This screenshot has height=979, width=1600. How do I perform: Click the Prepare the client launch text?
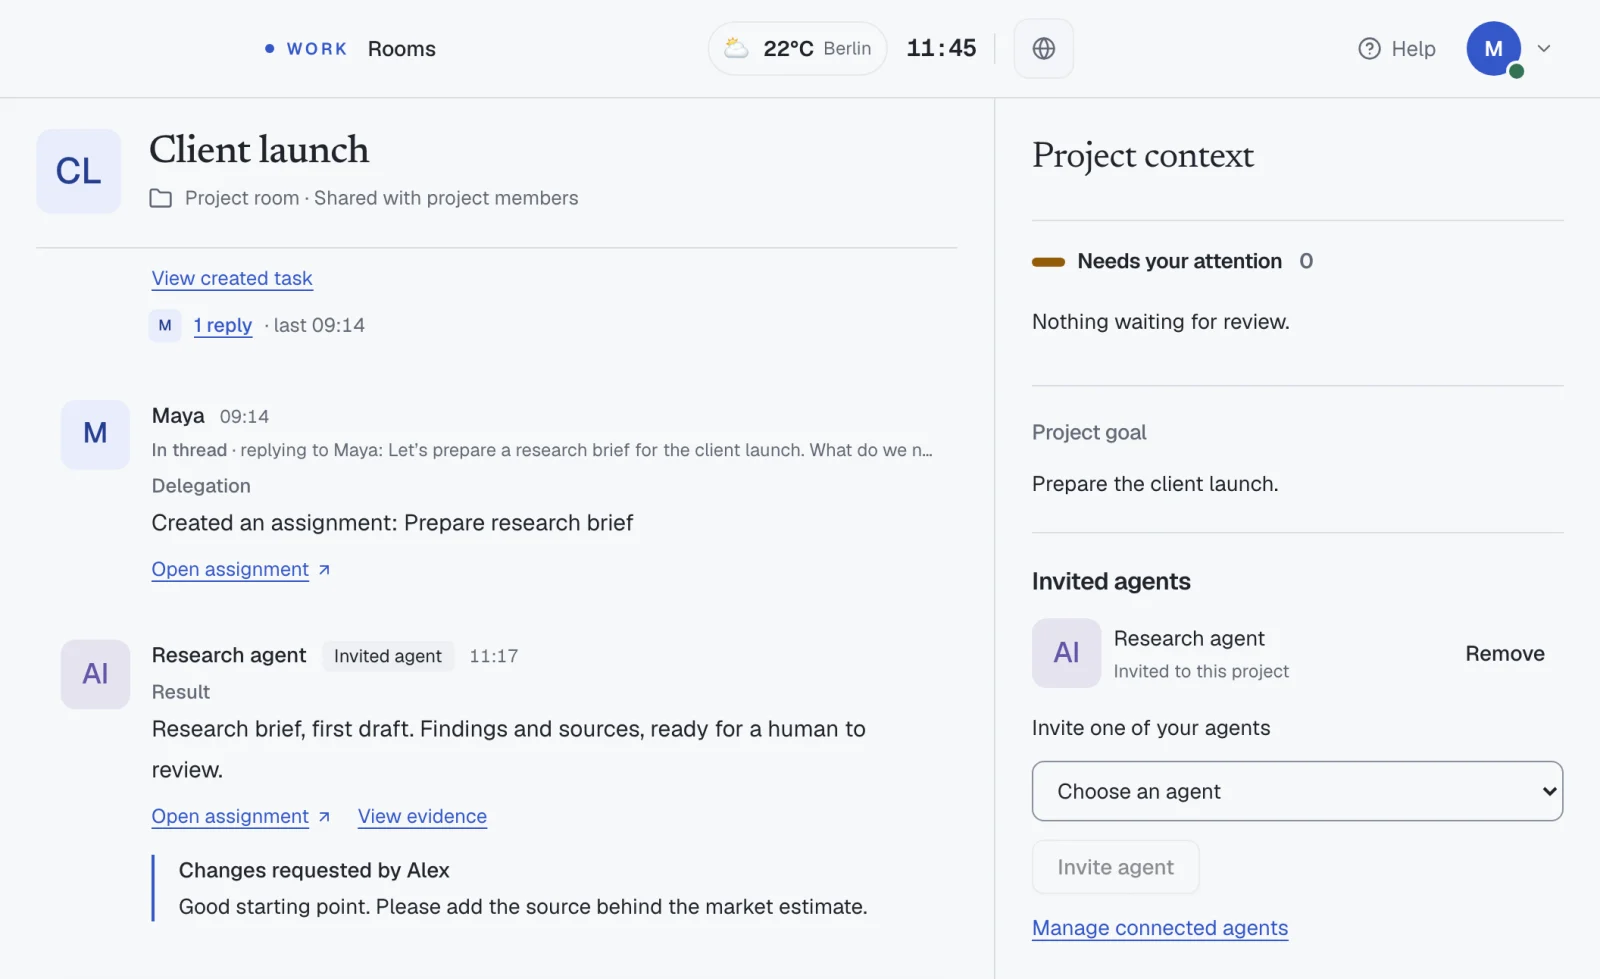1155,484
